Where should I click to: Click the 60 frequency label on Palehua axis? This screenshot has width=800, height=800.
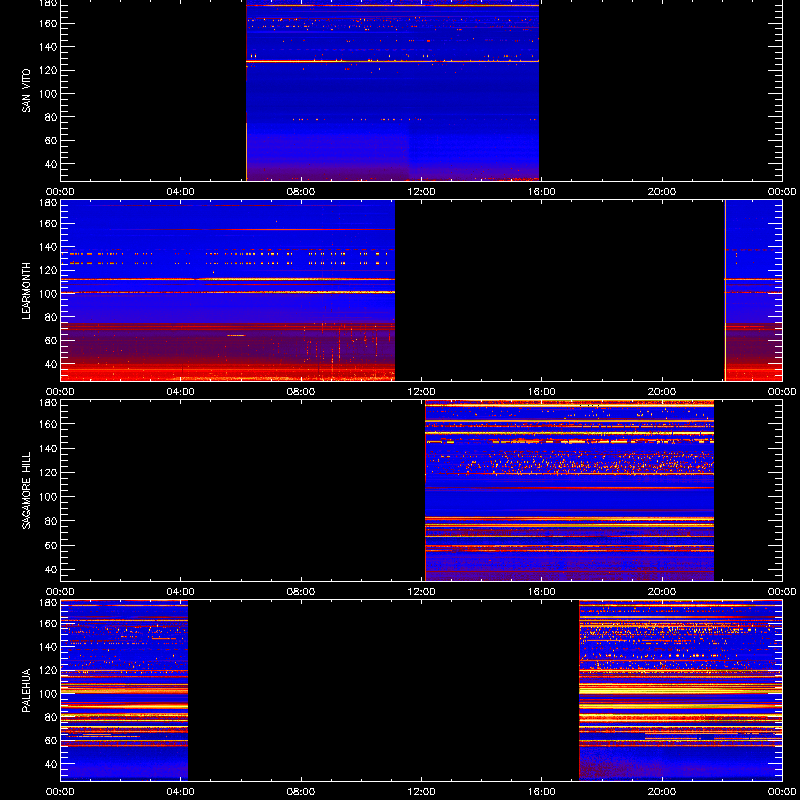tap(53, 741)
